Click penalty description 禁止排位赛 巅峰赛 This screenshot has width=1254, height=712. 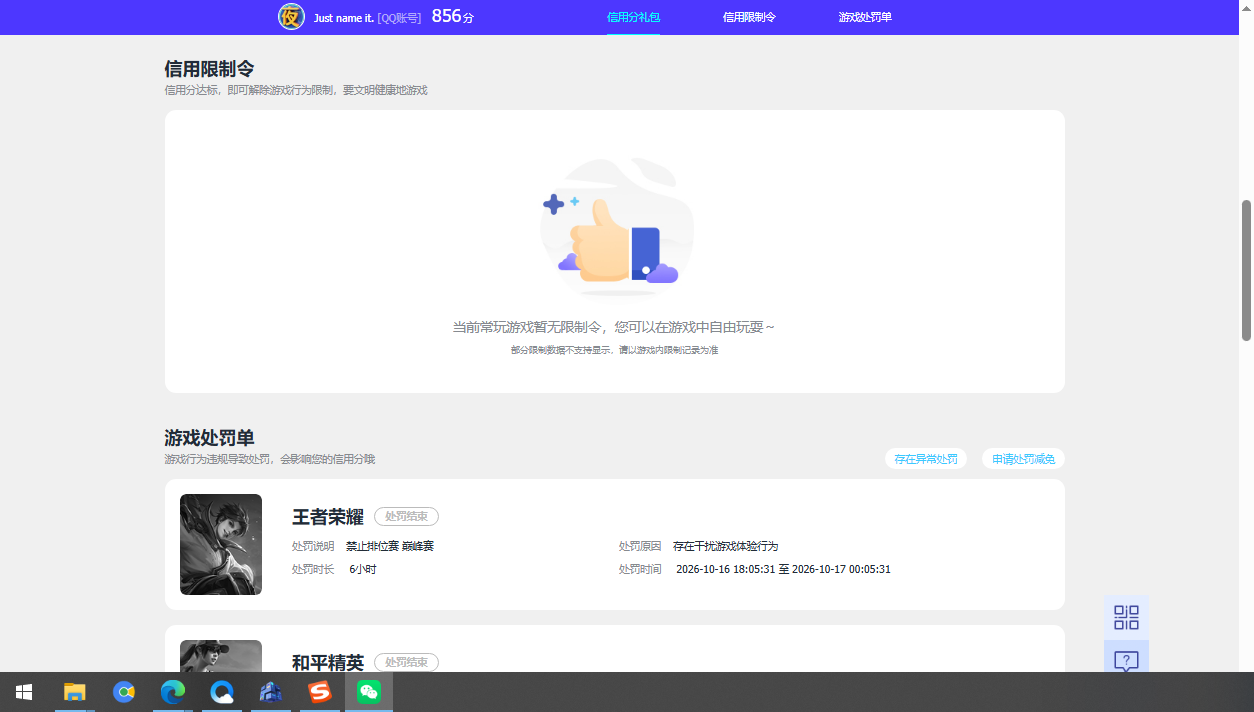(390, 546)
